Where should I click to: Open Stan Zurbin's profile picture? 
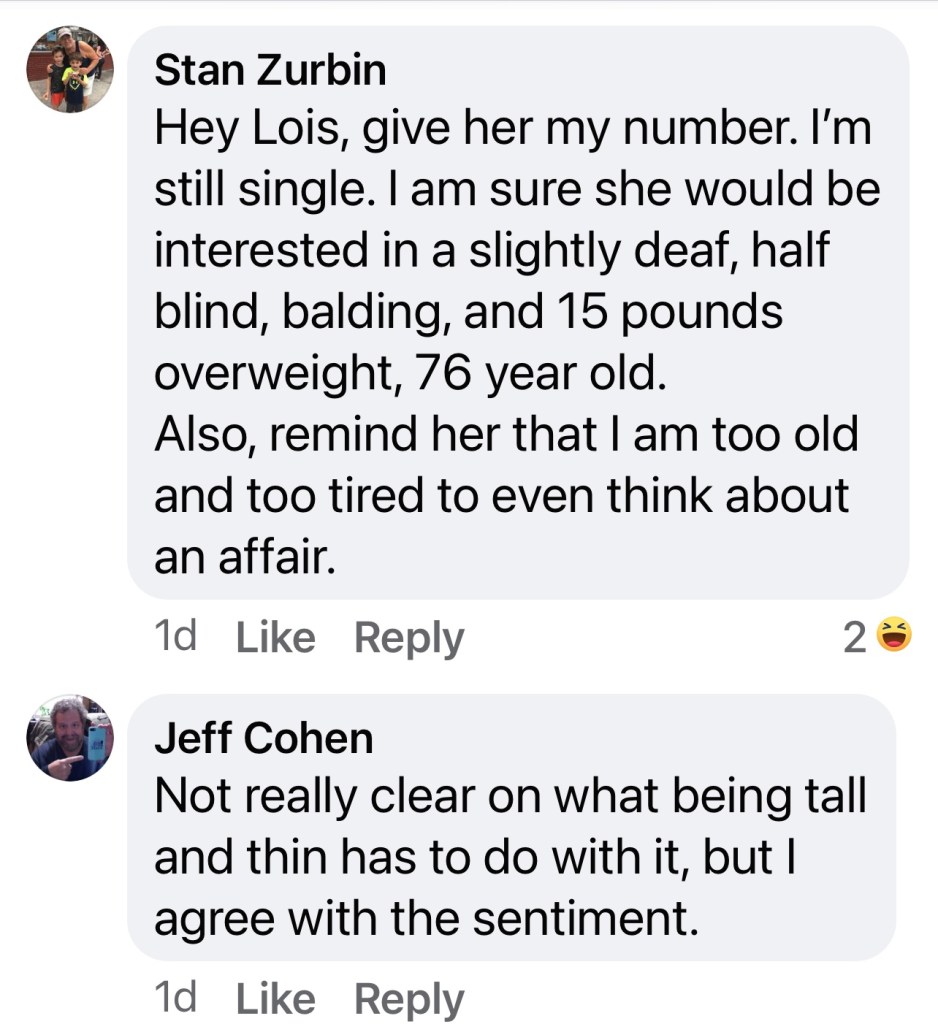(70, 69)
